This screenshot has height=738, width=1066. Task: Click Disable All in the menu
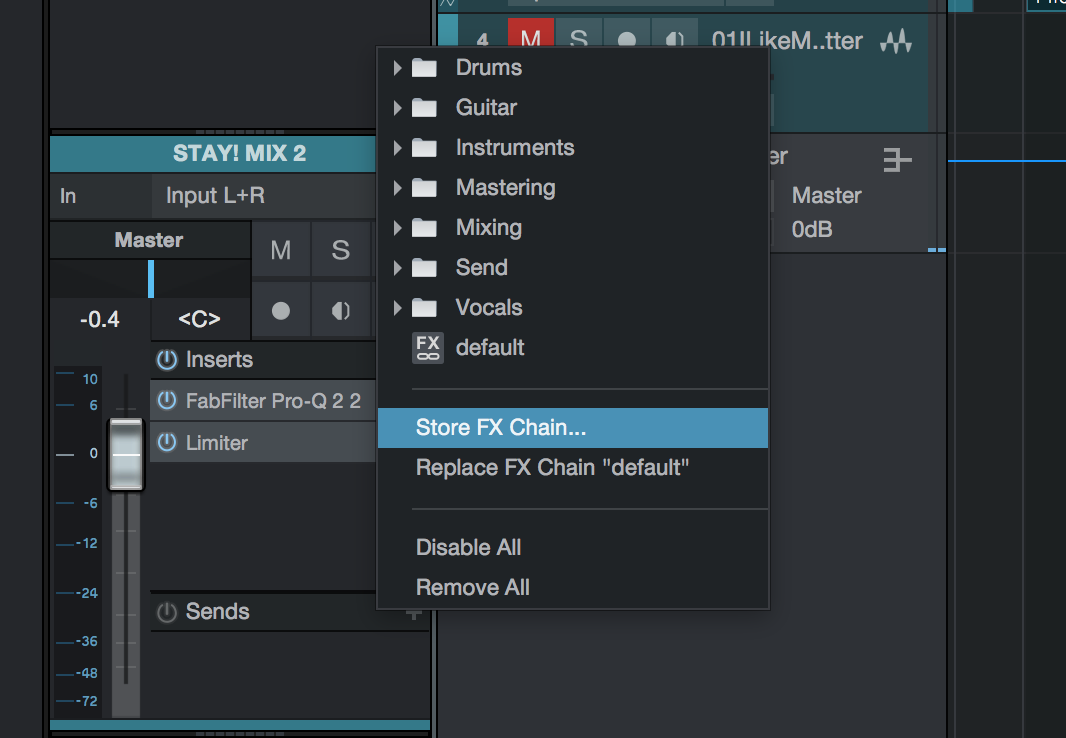coord(468,548)
